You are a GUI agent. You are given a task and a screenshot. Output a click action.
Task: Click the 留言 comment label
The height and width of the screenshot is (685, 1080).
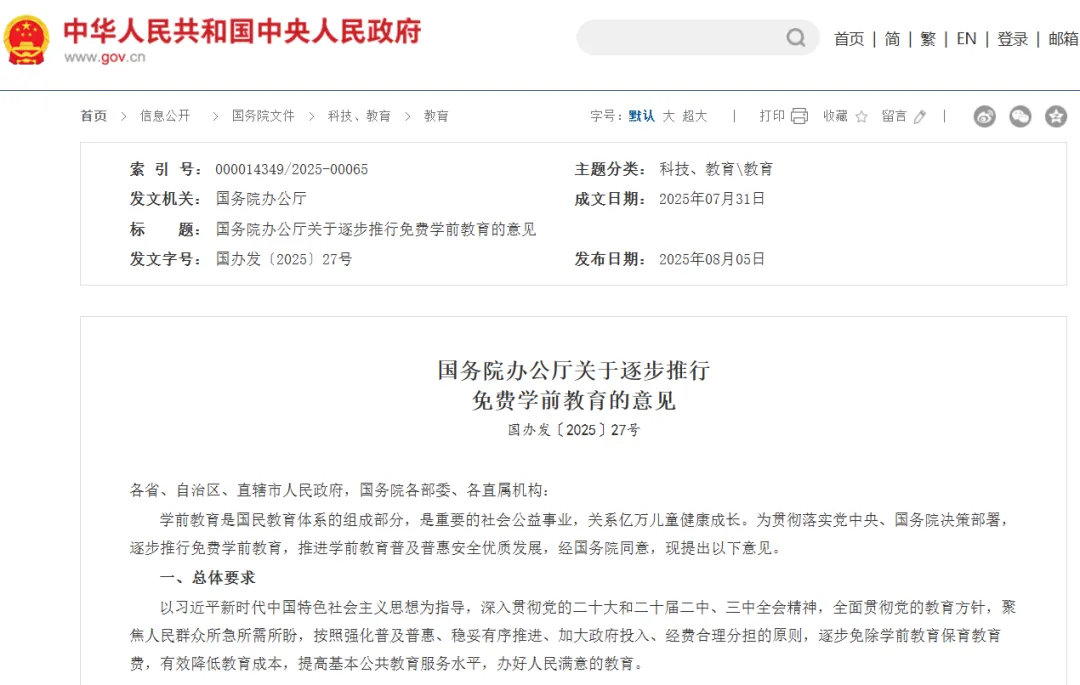click(894, 116)
